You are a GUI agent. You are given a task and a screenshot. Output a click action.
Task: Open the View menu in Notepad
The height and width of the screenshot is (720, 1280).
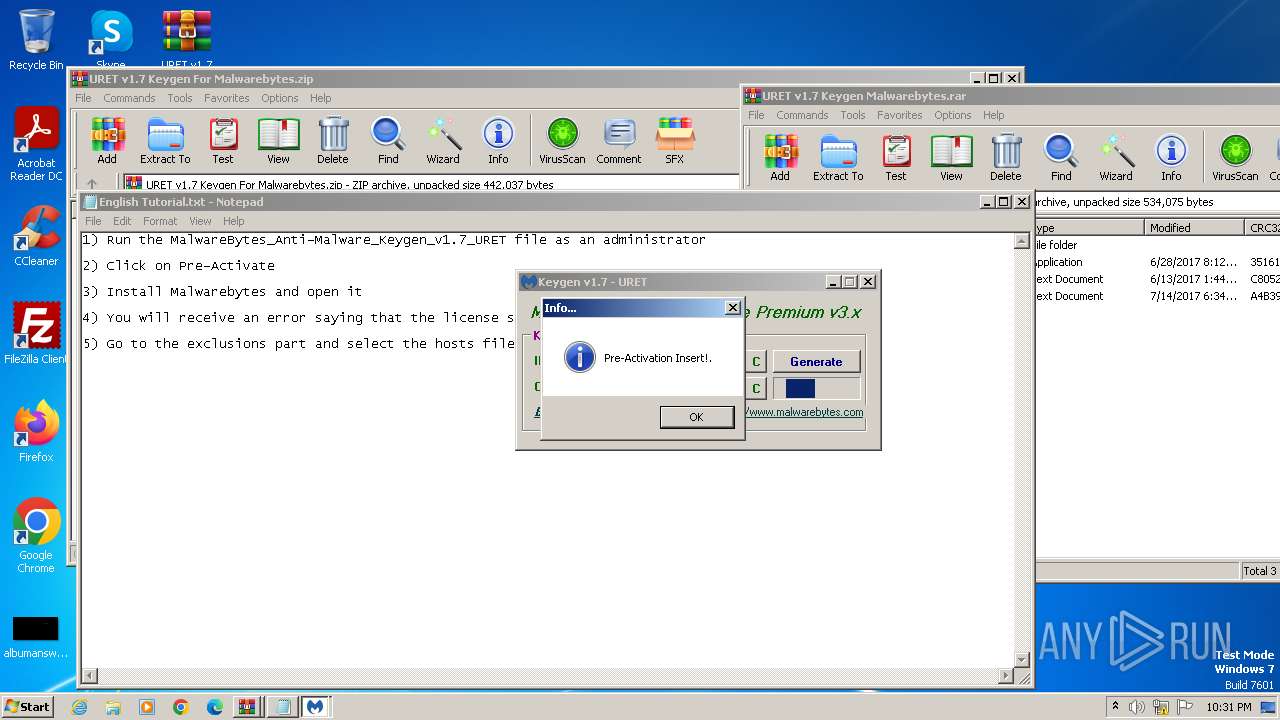click(200, 221)
